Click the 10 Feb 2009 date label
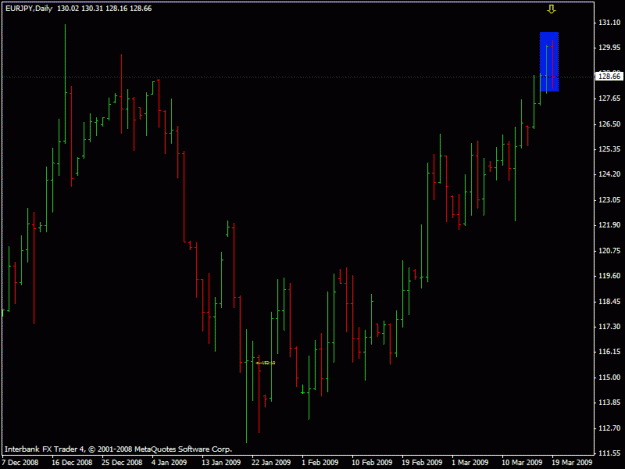Screen dimensions: 625x469 (x=371, y=463)
